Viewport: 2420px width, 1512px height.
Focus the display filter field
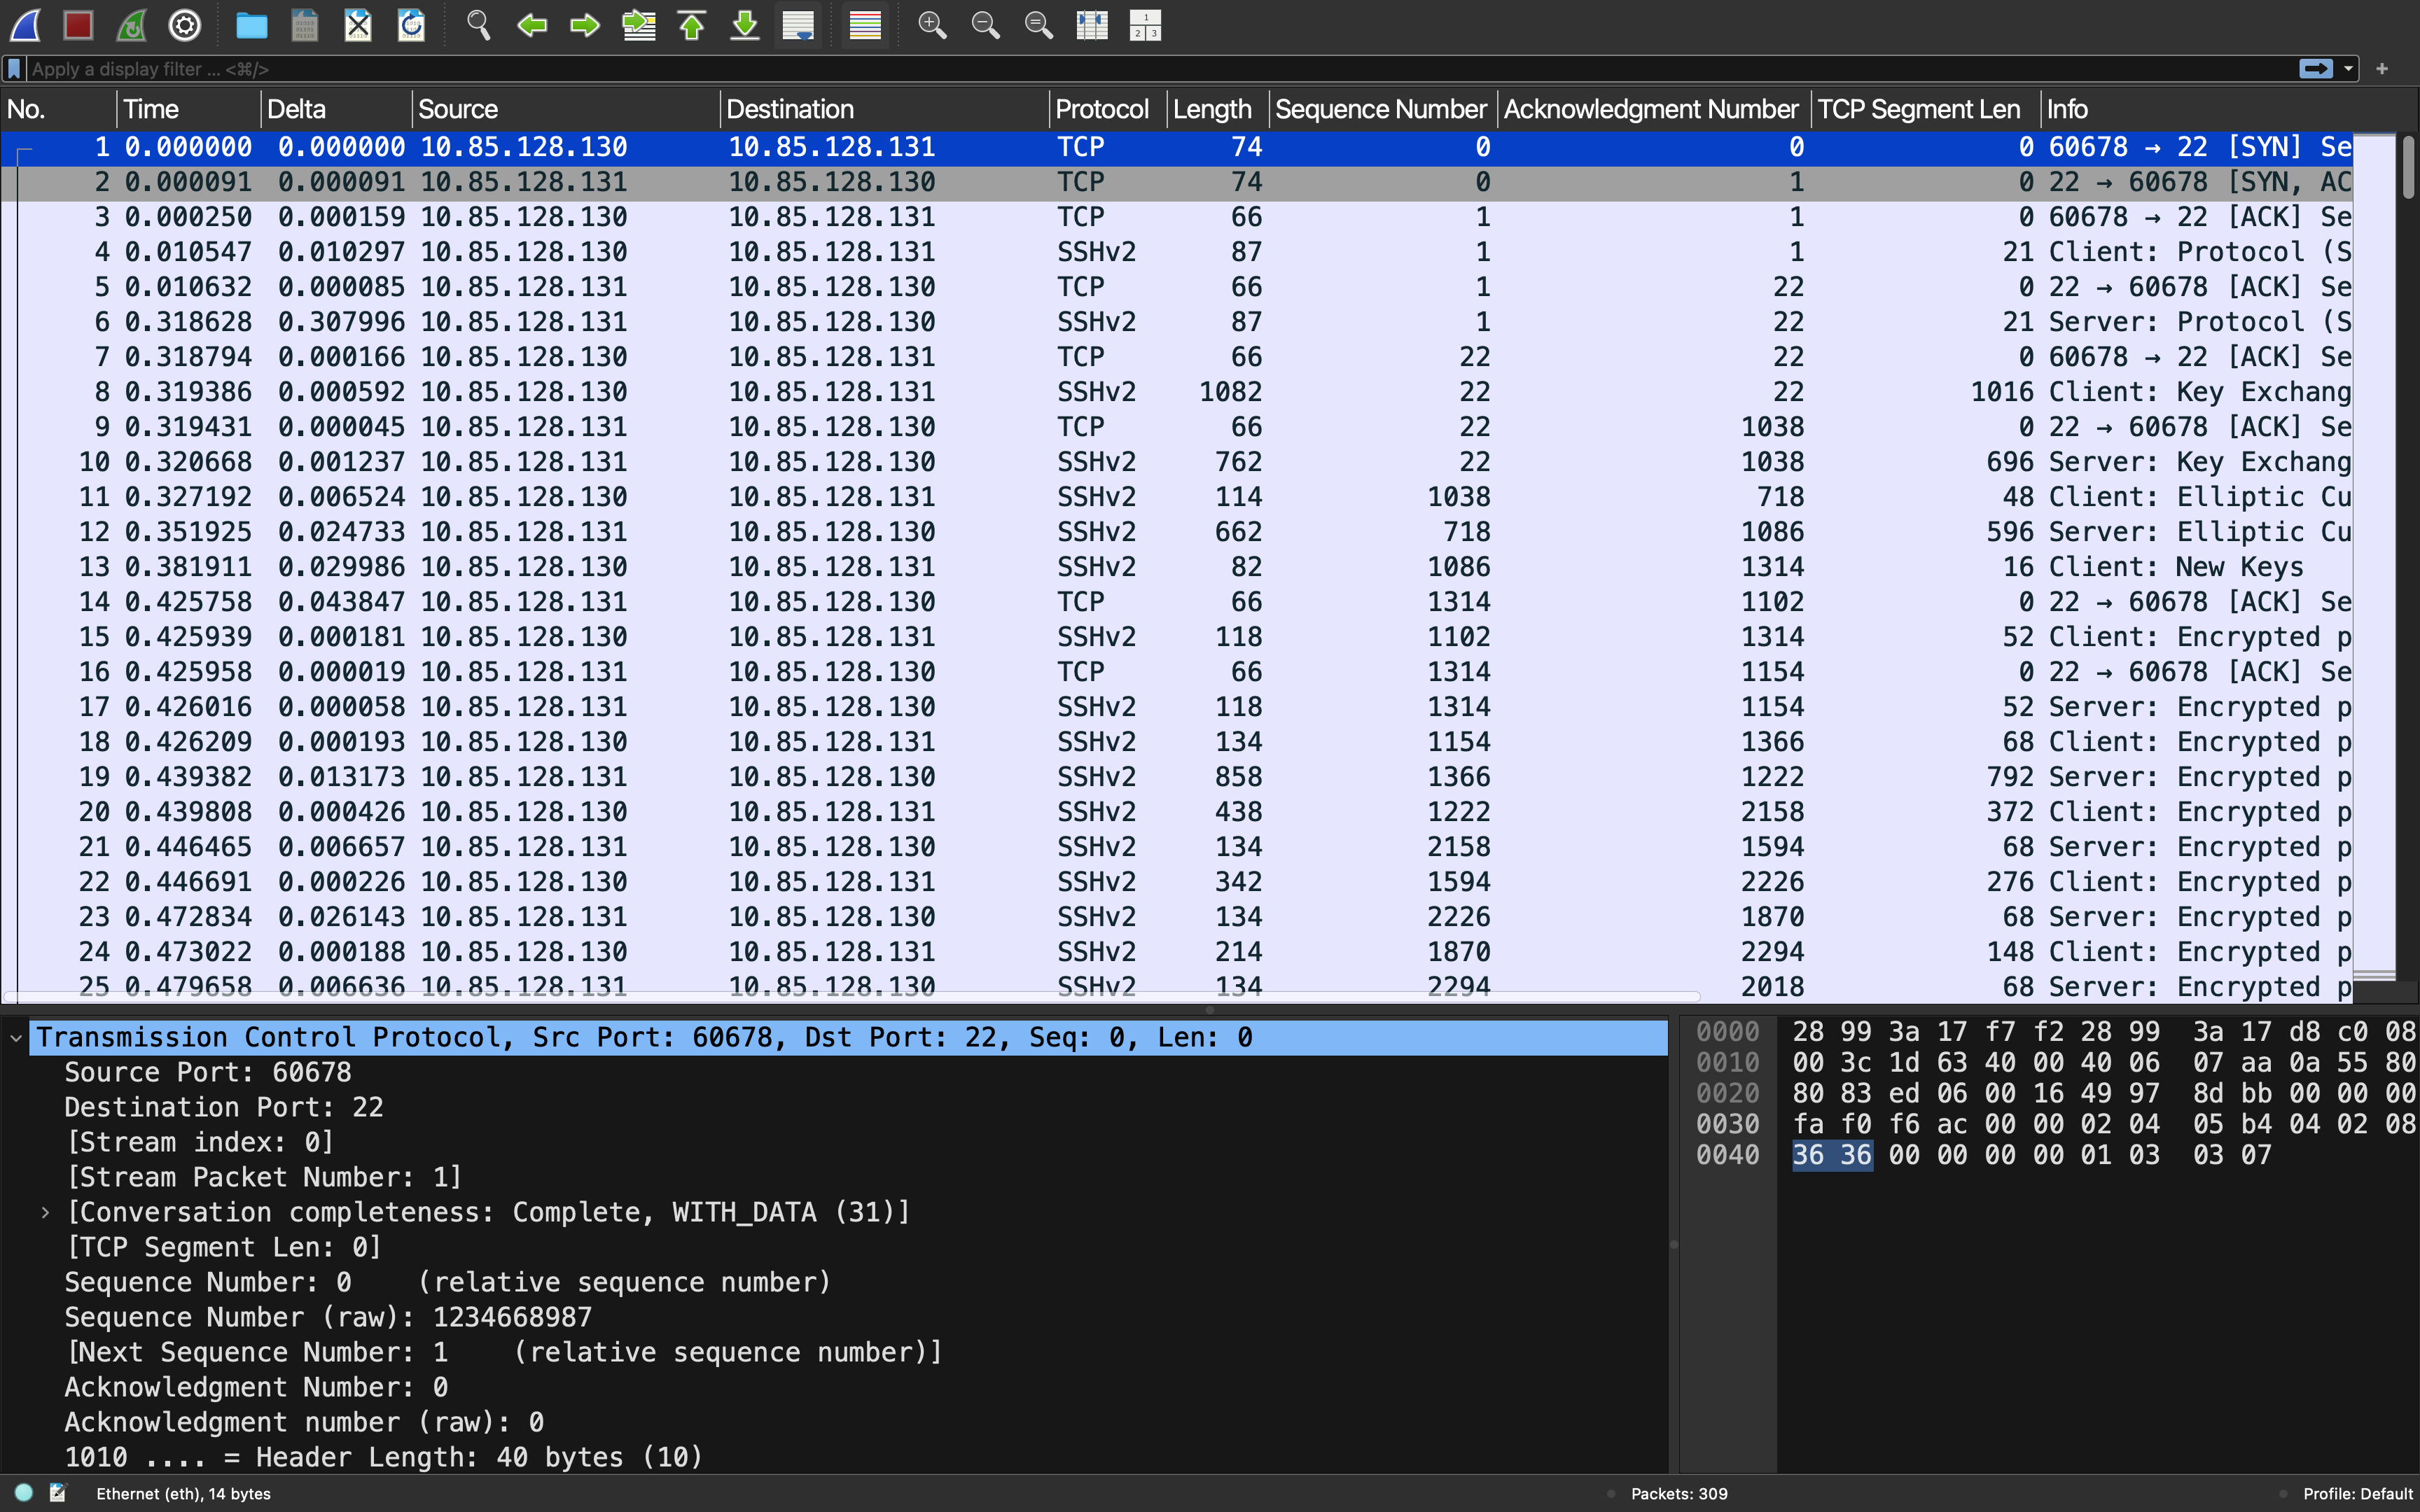[1160, 69]
